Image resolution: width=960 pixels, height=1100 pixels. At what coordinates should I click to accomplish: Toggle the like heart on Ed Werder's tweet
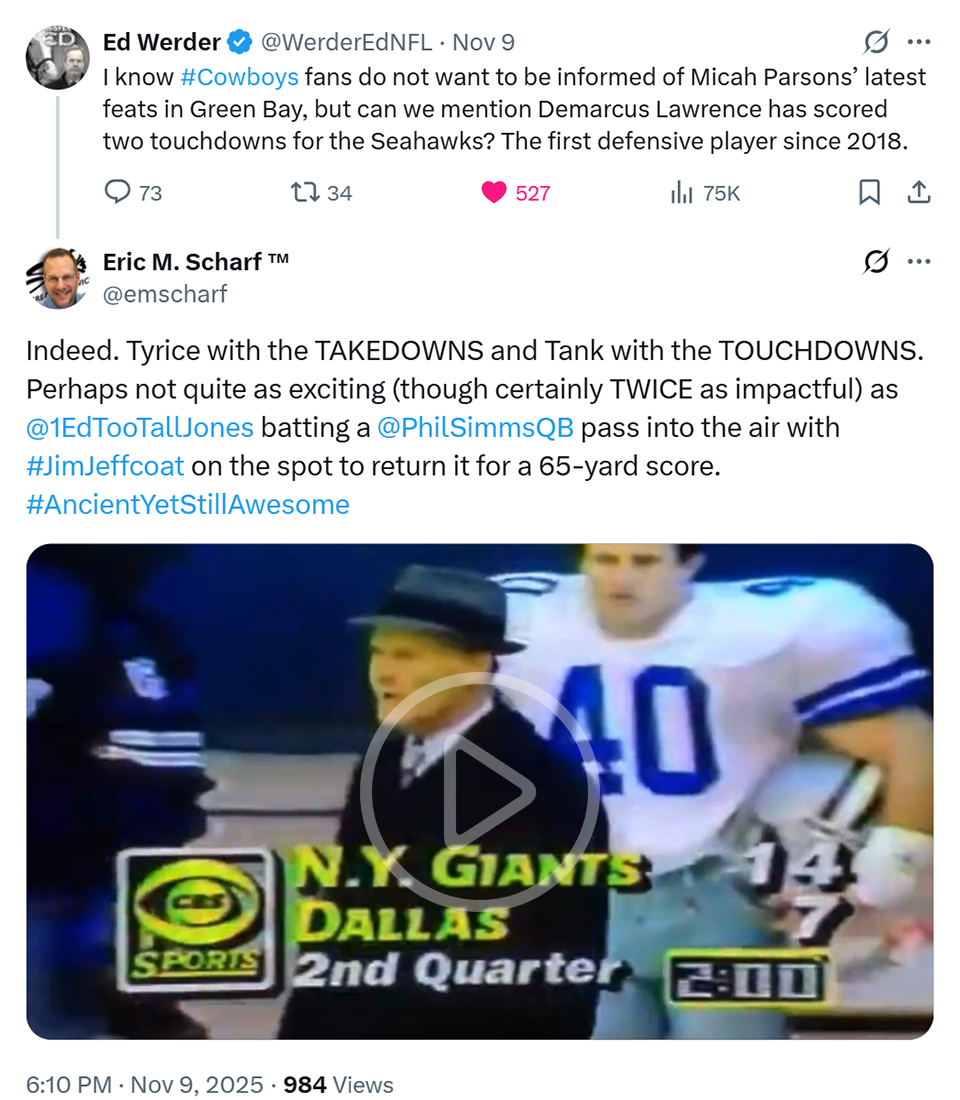494,192
